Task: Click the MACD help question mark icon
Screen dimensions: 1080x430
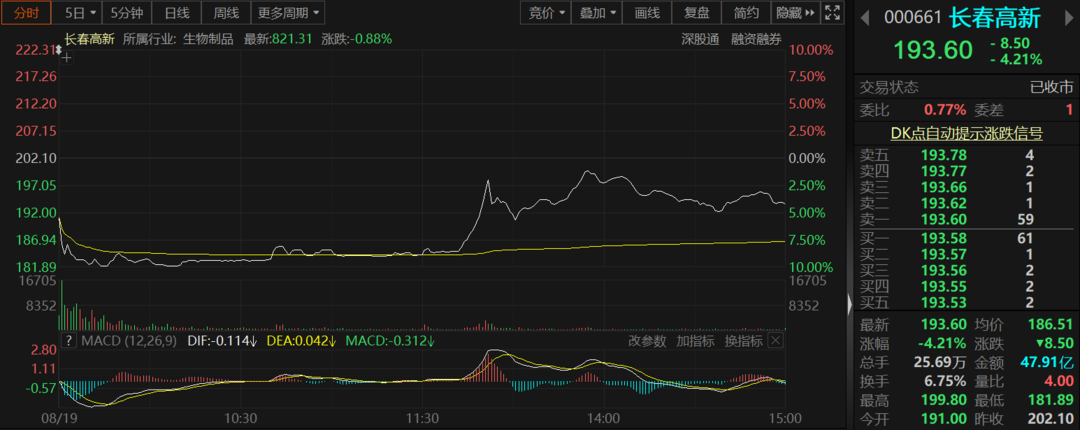Action: (68, 341)
